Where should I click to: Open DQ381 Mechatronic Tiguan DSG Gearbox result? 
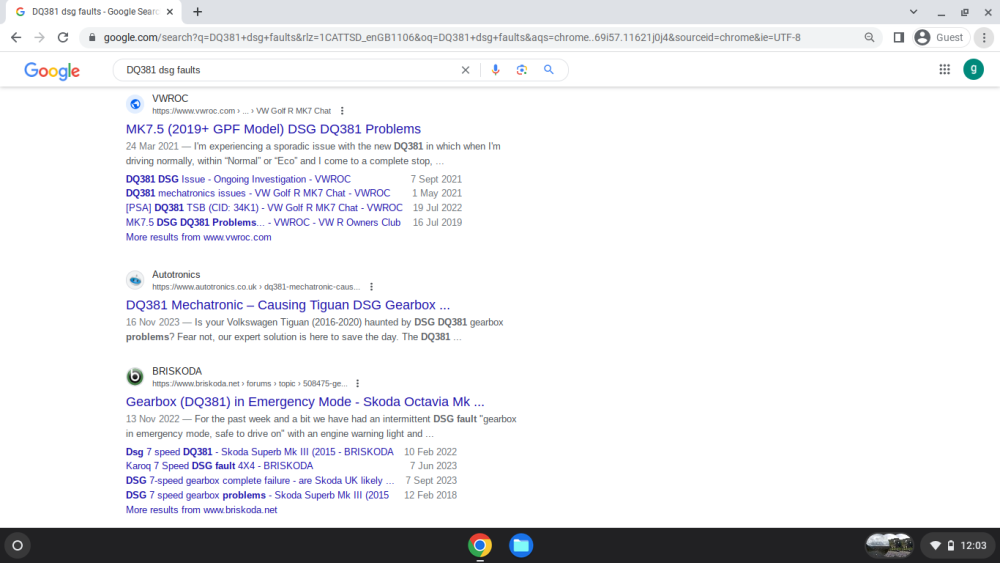[x=288, y=305]
